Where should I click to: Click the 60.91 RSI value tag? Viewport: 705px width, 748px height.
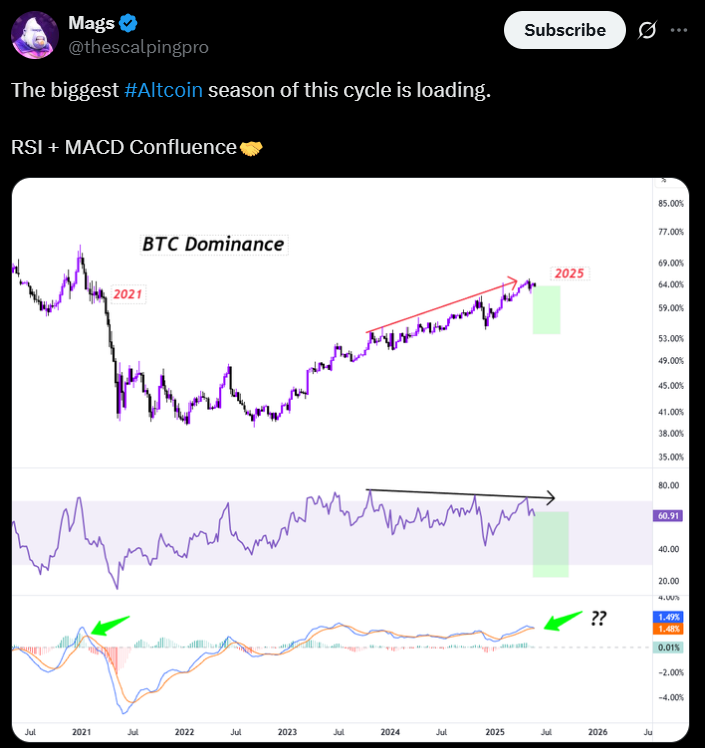point(668,516)
